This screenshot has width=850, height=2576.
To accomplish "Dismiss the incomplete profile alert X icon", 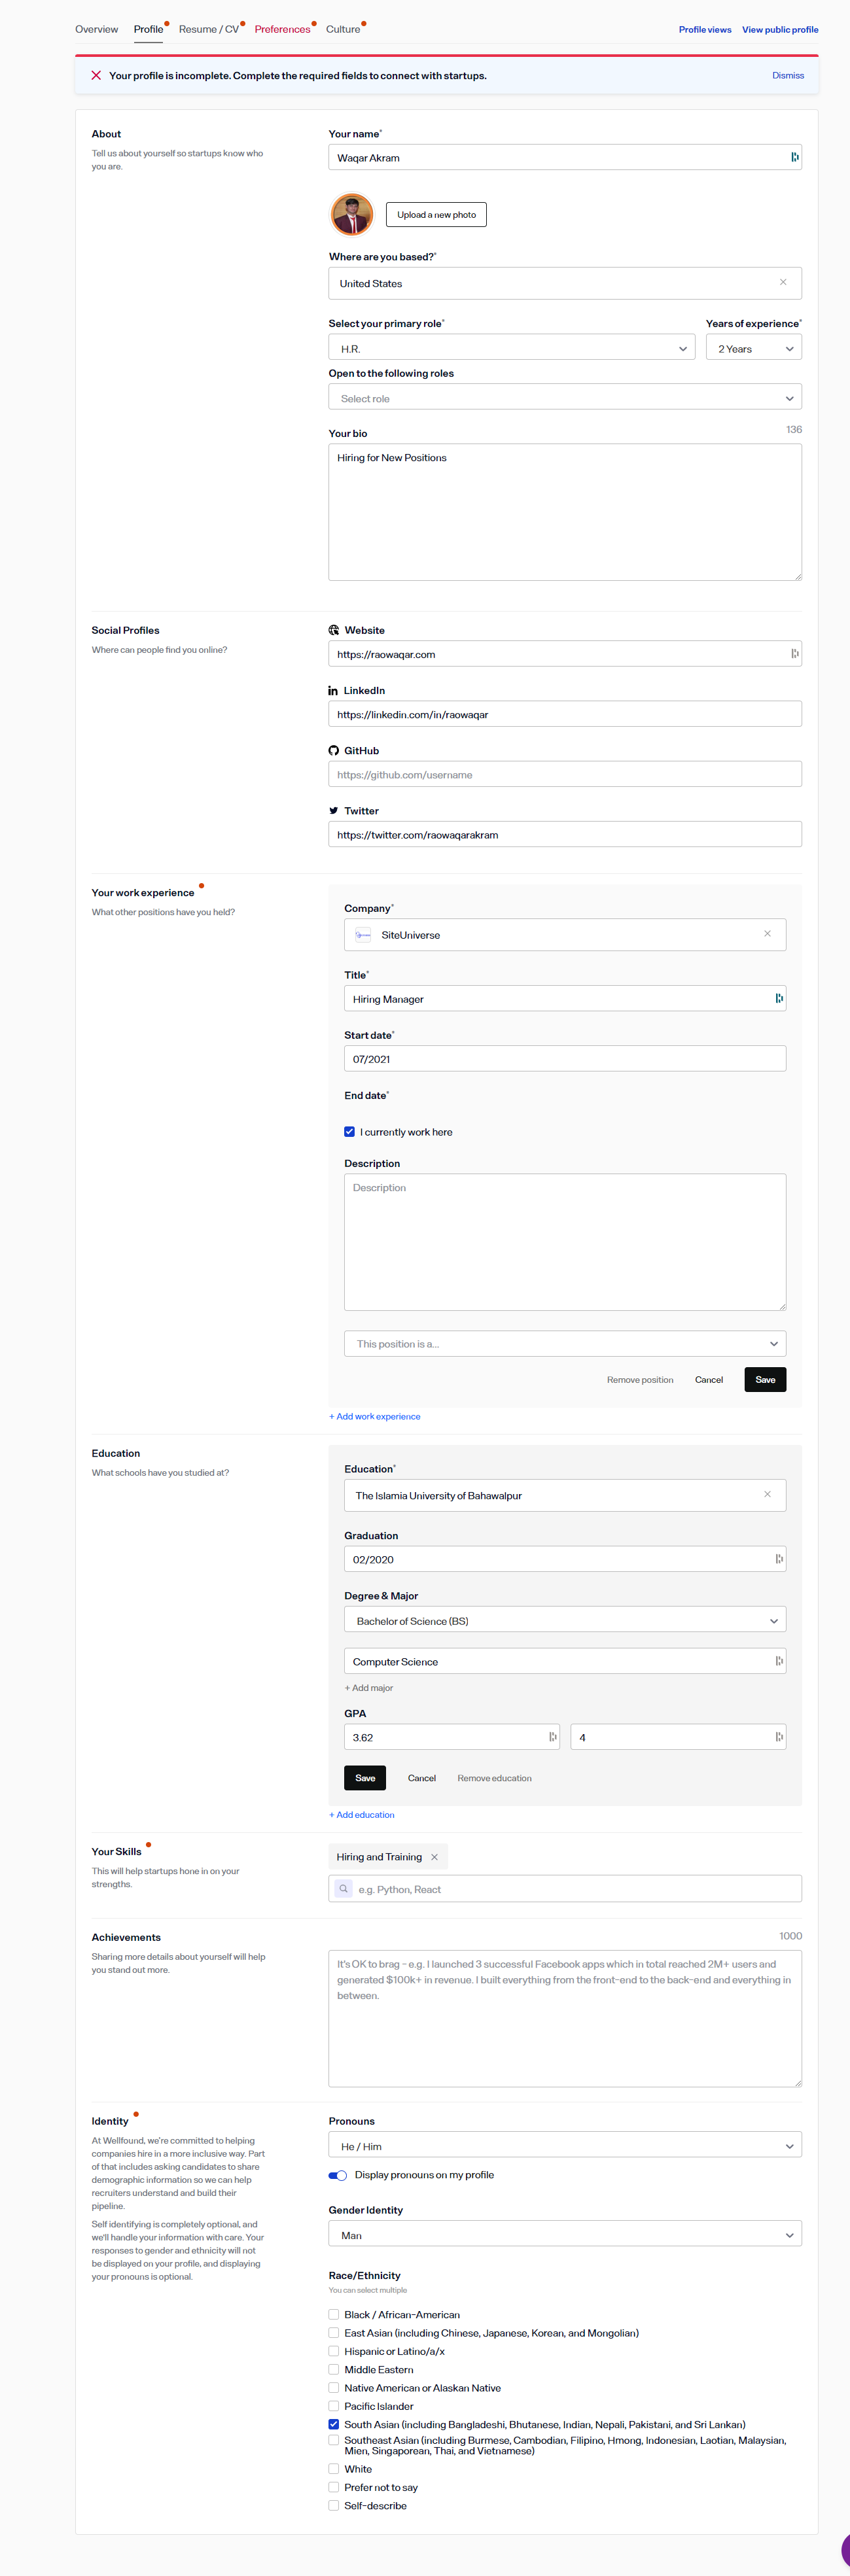I will [x=96, y=76].
